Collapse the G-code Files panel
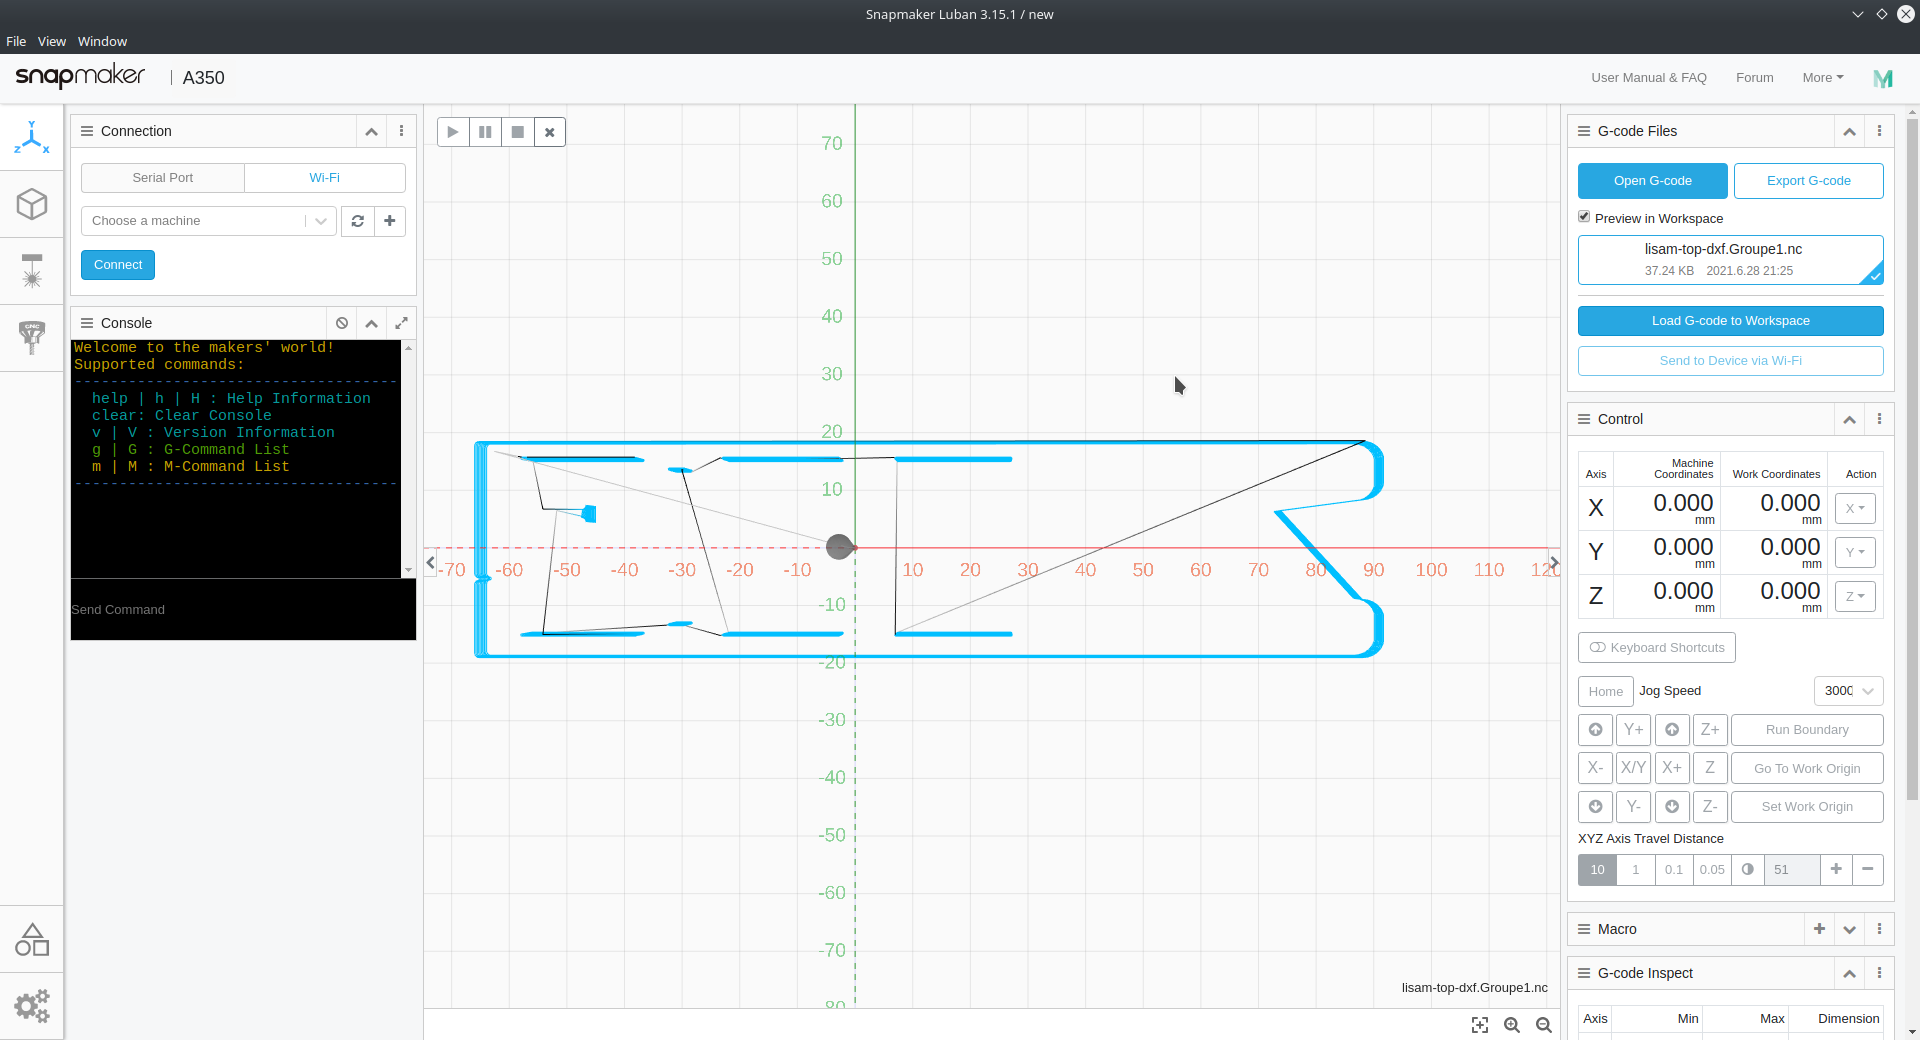The height and width of the screenshot is (1040, 1920). 1849,131
